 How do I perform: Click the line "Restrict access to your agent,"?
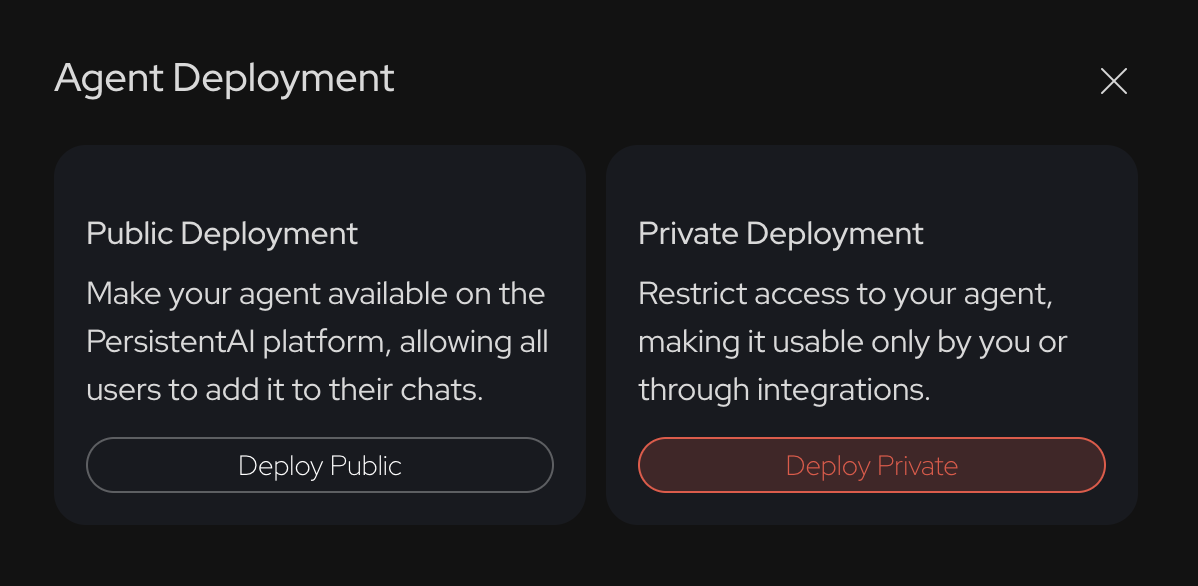[x=846, y=294]
